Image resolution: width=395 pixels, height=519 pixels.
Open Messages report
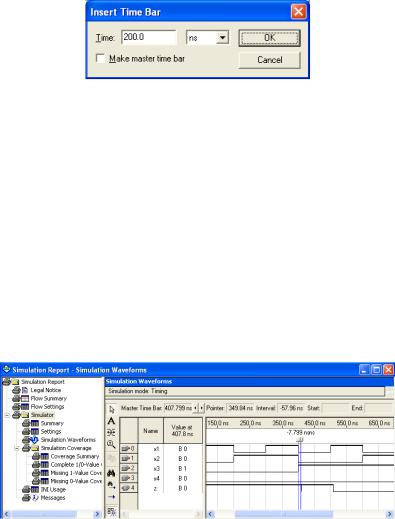(x=53, y=498)
